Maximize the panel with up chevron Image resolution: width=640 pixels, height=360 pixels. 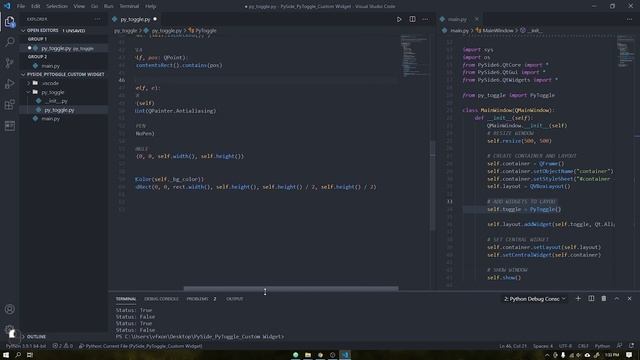click(617, 299)
